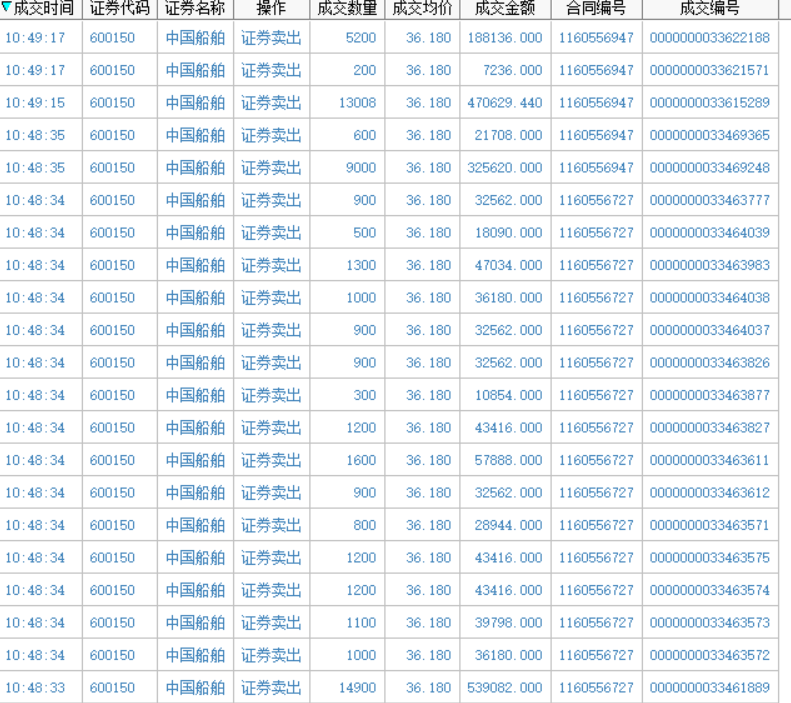Click quantity 1100 cell
Screen dimensions: 791x703
[361, 623]
